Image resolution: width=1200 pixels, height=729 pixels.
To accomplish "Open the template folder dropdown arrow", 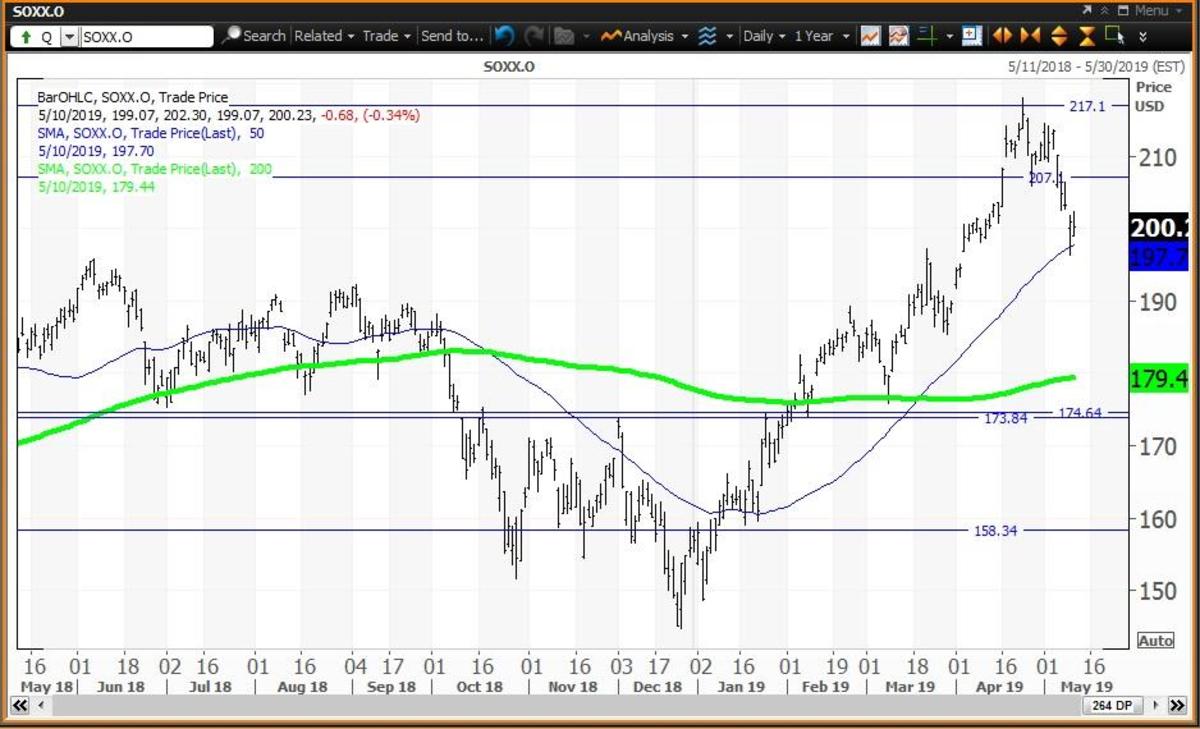I will coord(585,37).
